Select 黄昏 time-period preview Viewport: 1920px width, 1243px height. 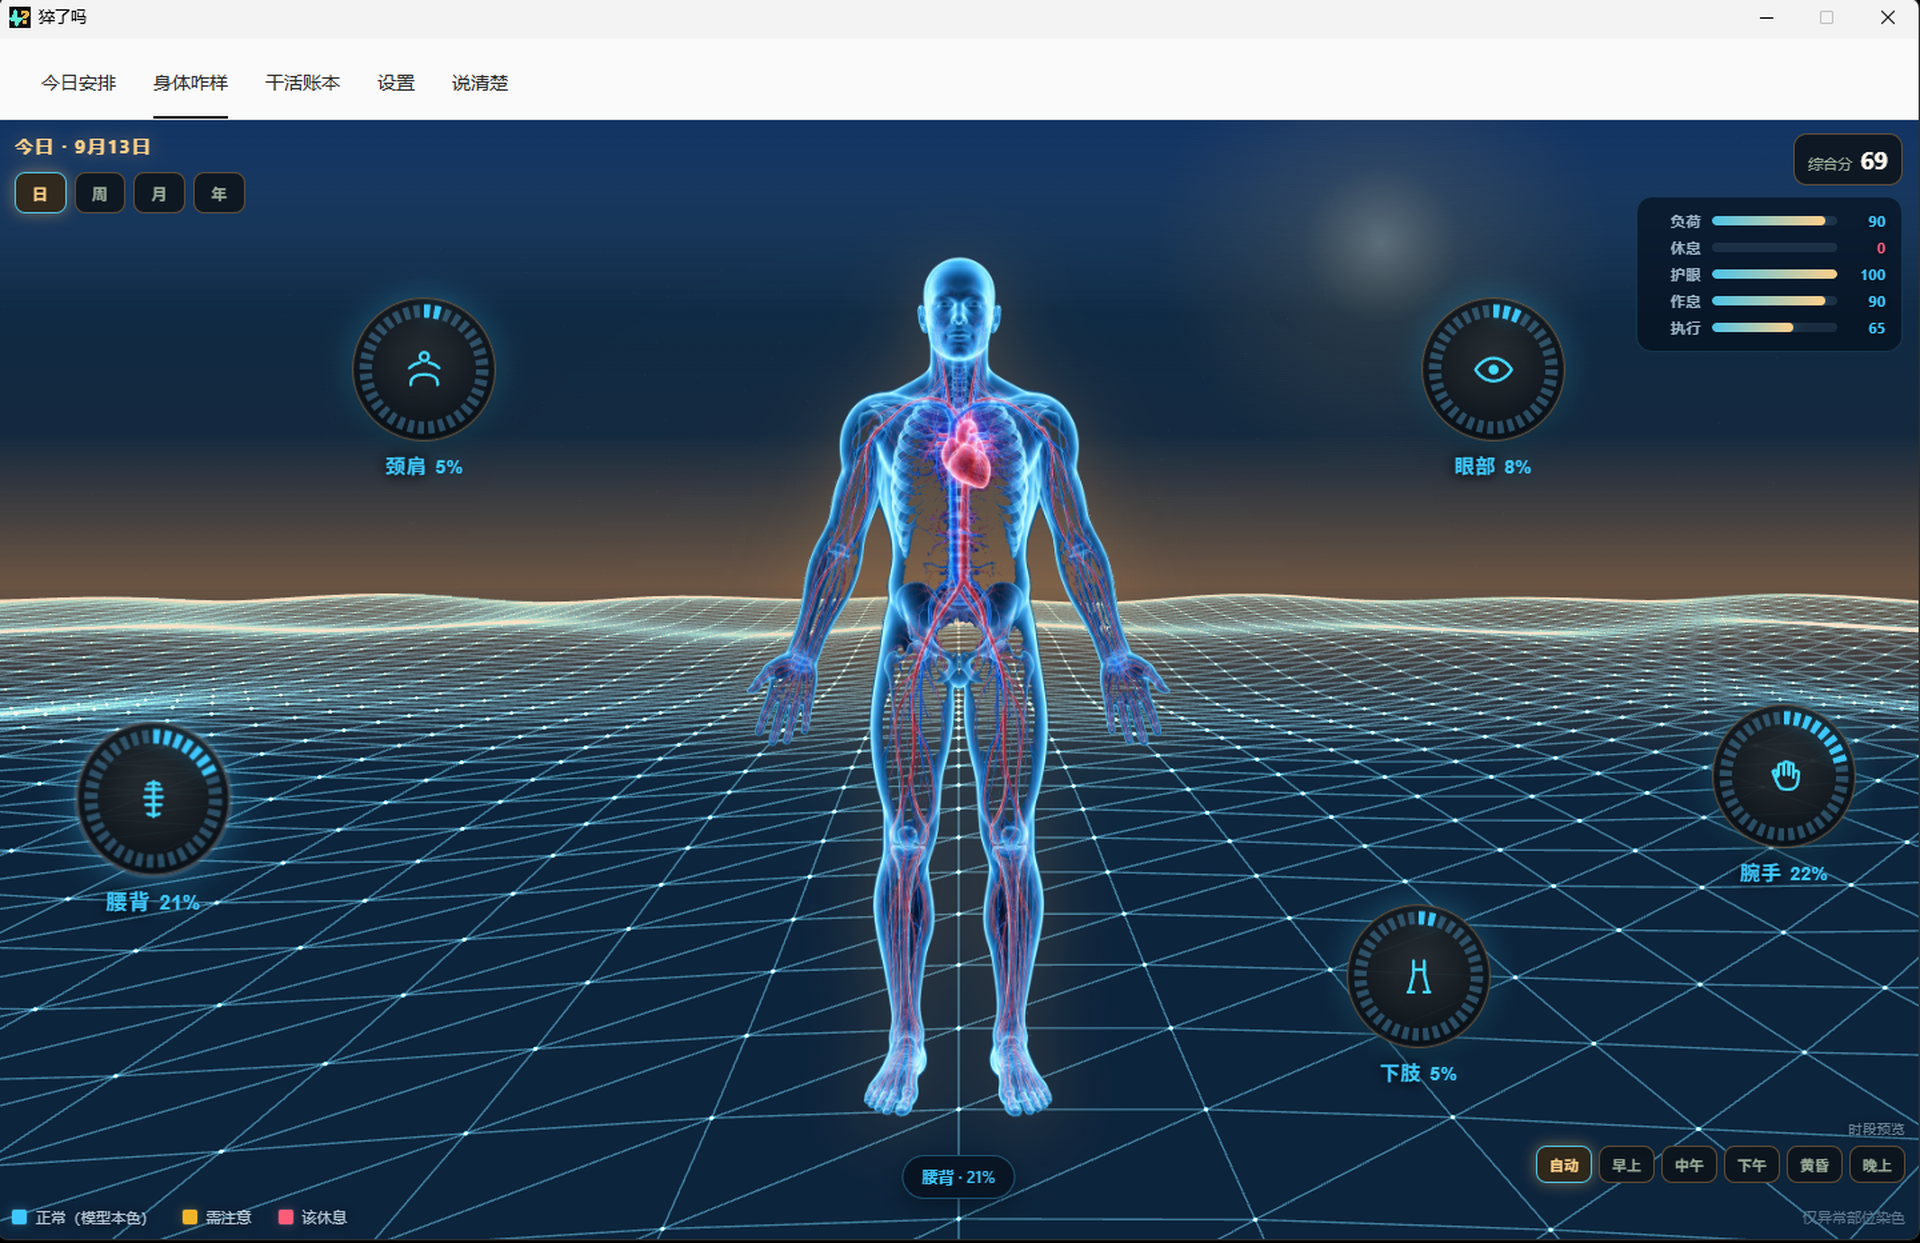tap(1814, 1165)
